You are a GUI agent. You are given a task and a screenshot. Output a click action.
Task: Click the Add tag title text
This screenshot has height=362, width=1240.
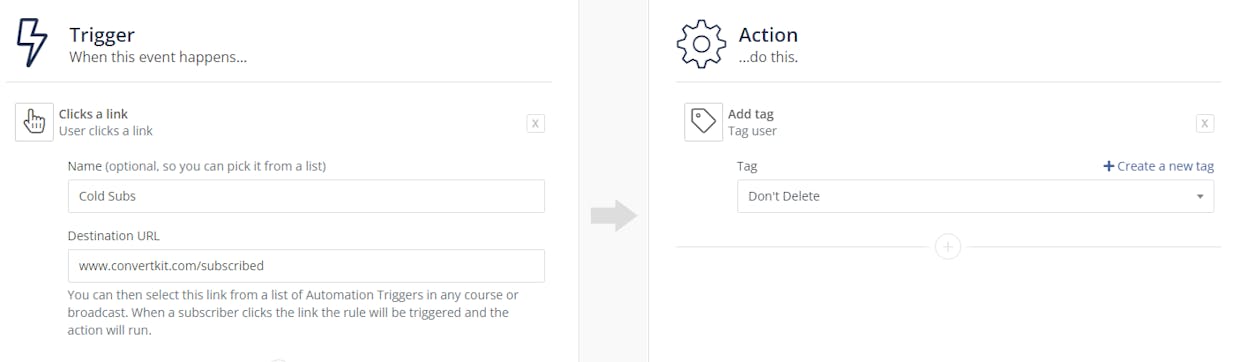point(751,114)
